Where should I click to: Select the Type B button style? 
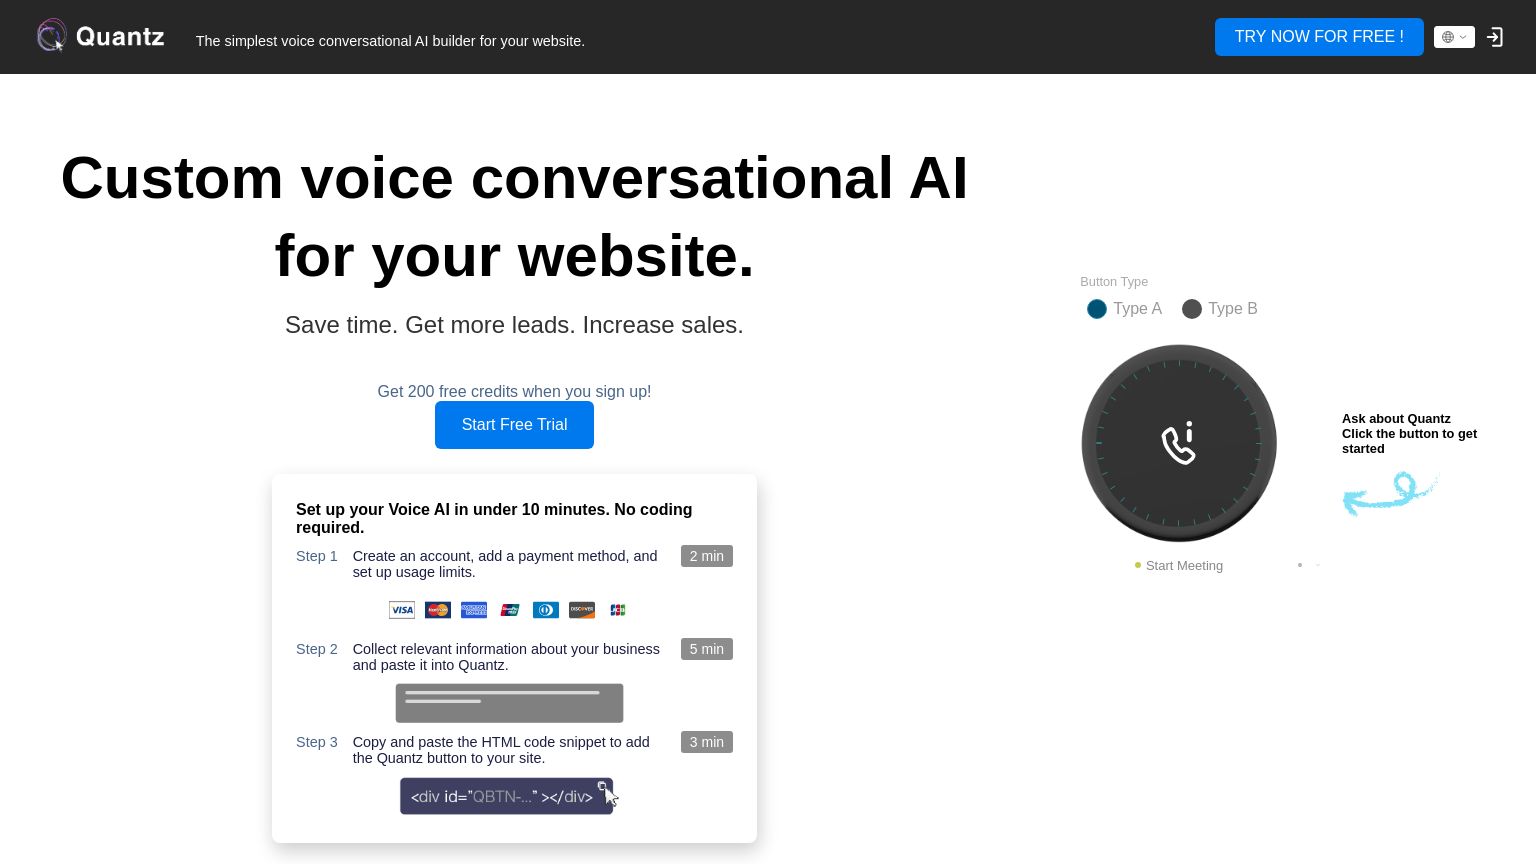click(x=1192, y=309)
